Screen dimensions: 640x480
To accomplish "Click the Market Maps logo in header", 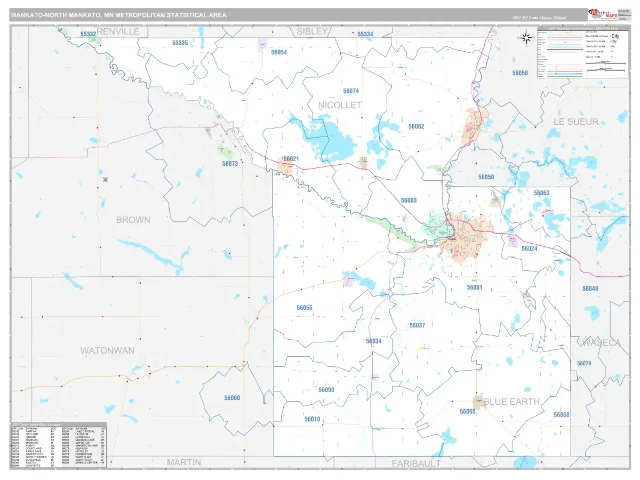I will click(602, 15).
